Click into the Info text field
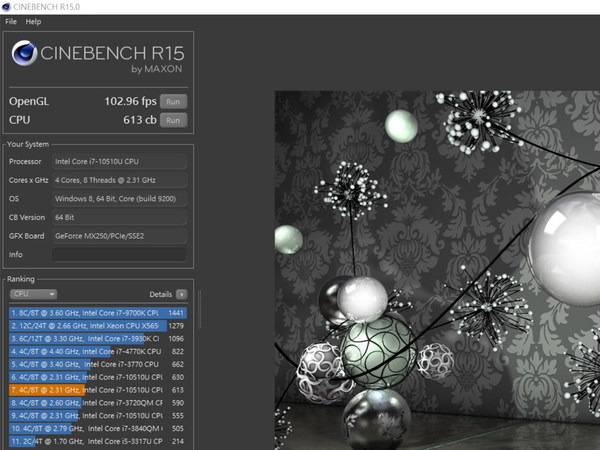The height and width of the screenshot is (450, 600). pos(118,255)
